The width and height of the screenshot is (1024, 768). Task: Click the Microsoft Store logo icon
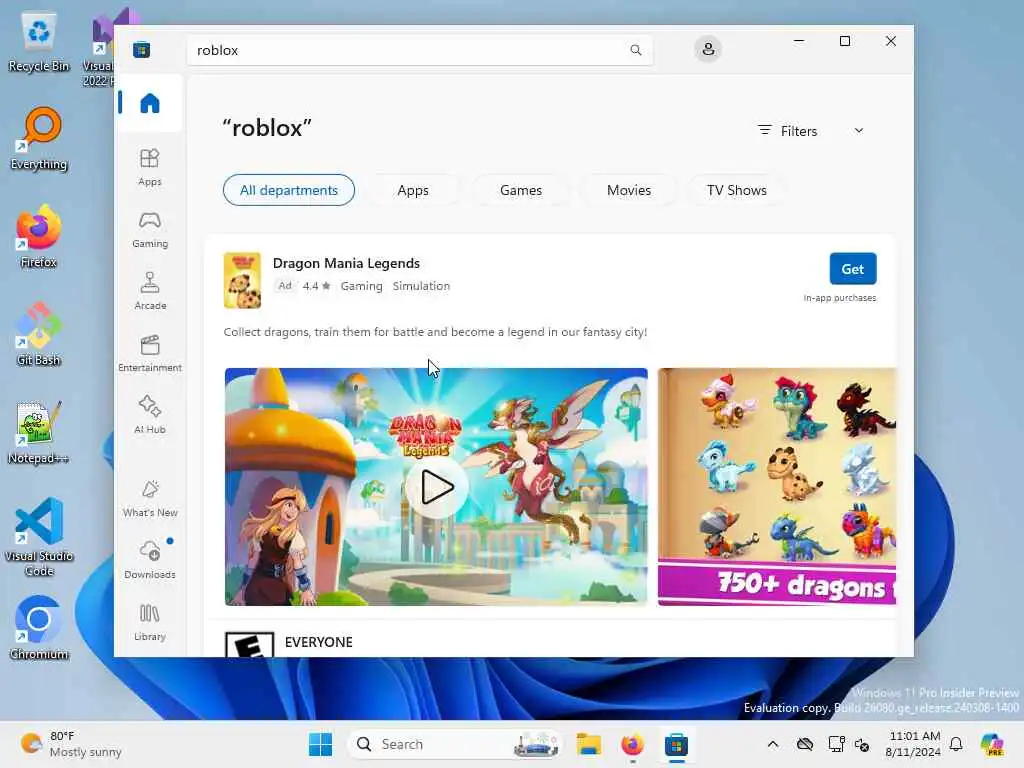(x=142, y=50)
